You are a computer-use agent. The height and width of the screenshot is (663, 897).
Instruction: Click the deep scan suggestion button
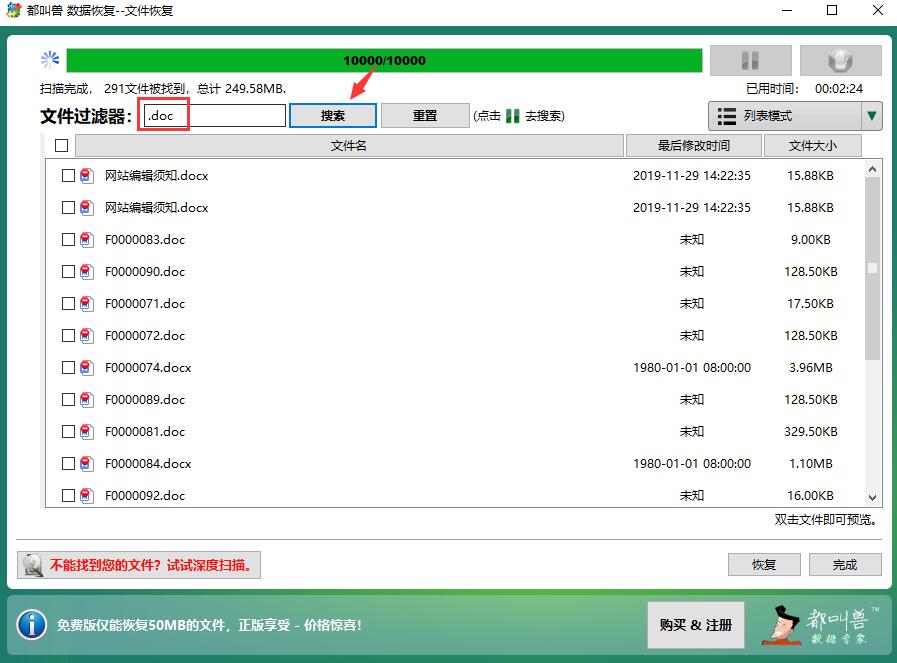pos(139,565)
